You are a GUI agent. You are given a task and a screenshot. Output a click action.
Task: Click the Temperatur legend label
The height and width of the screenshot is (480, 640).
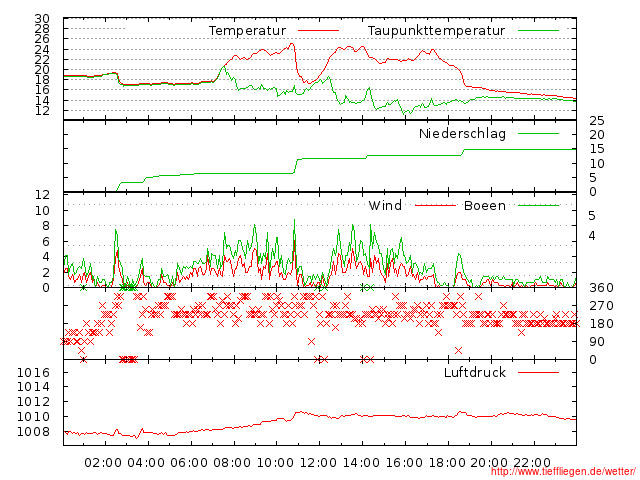coord(247,31)
